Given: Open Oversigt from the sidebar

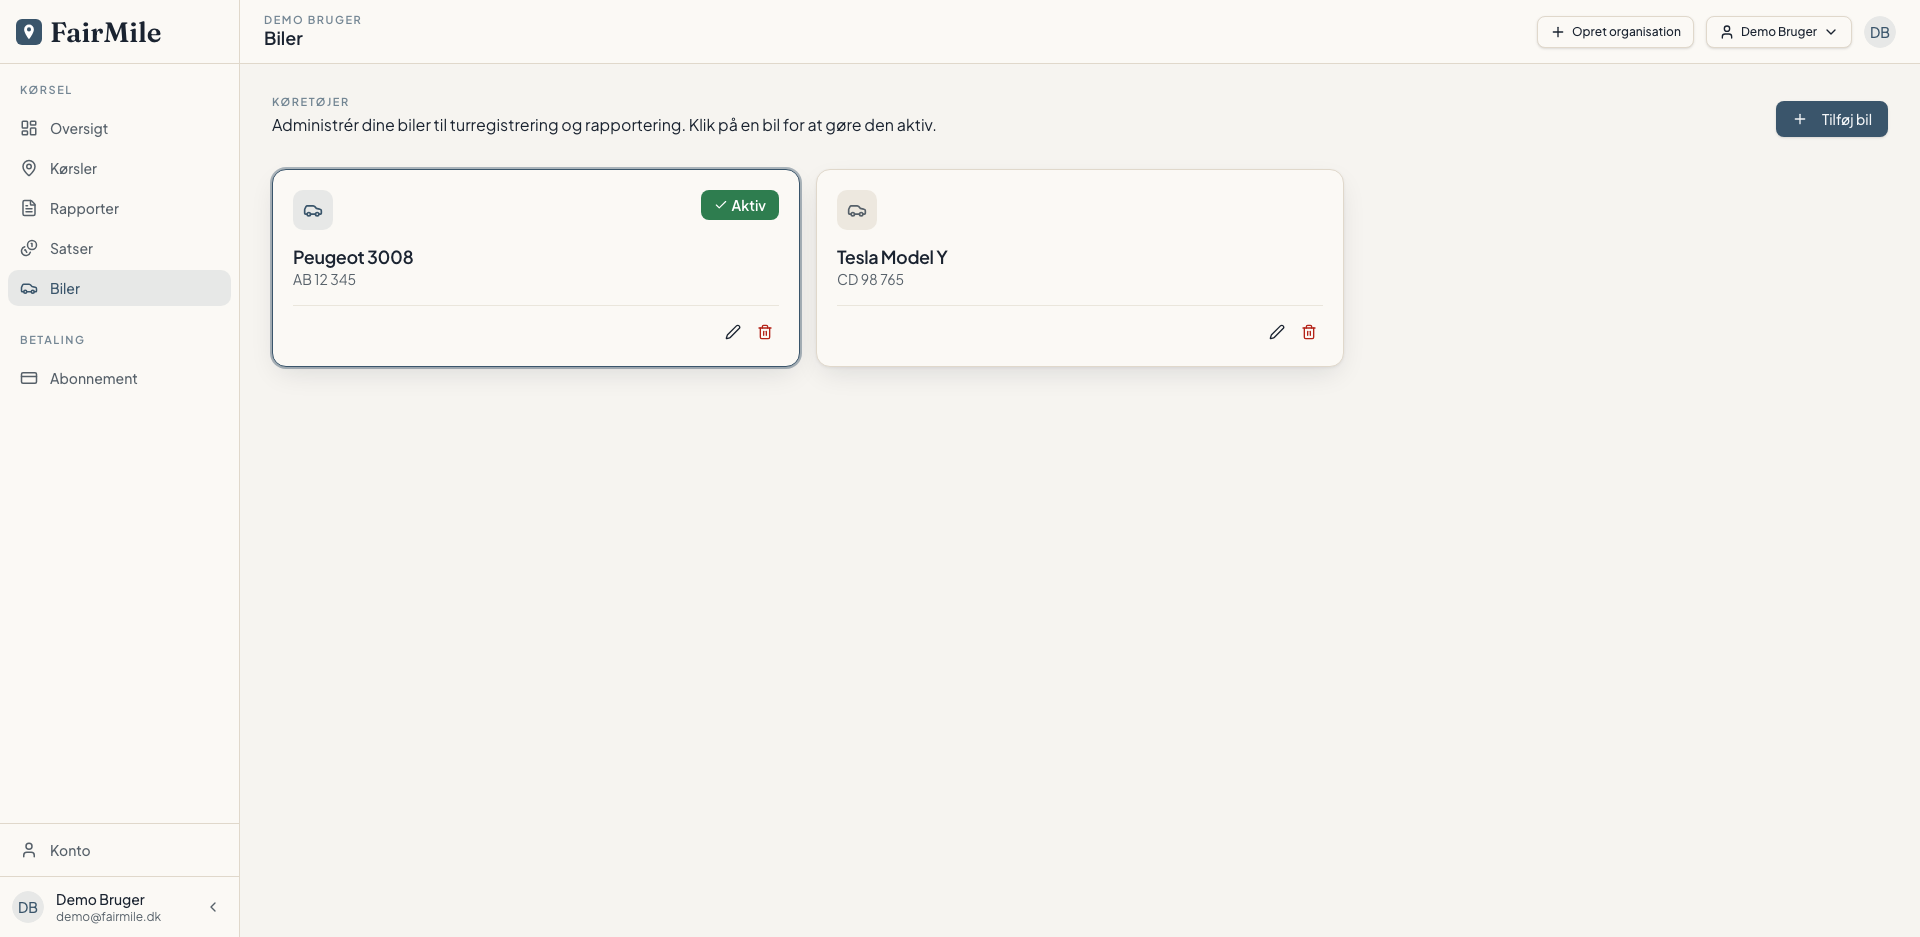Looking at the screenshot, I should [119, 128].
